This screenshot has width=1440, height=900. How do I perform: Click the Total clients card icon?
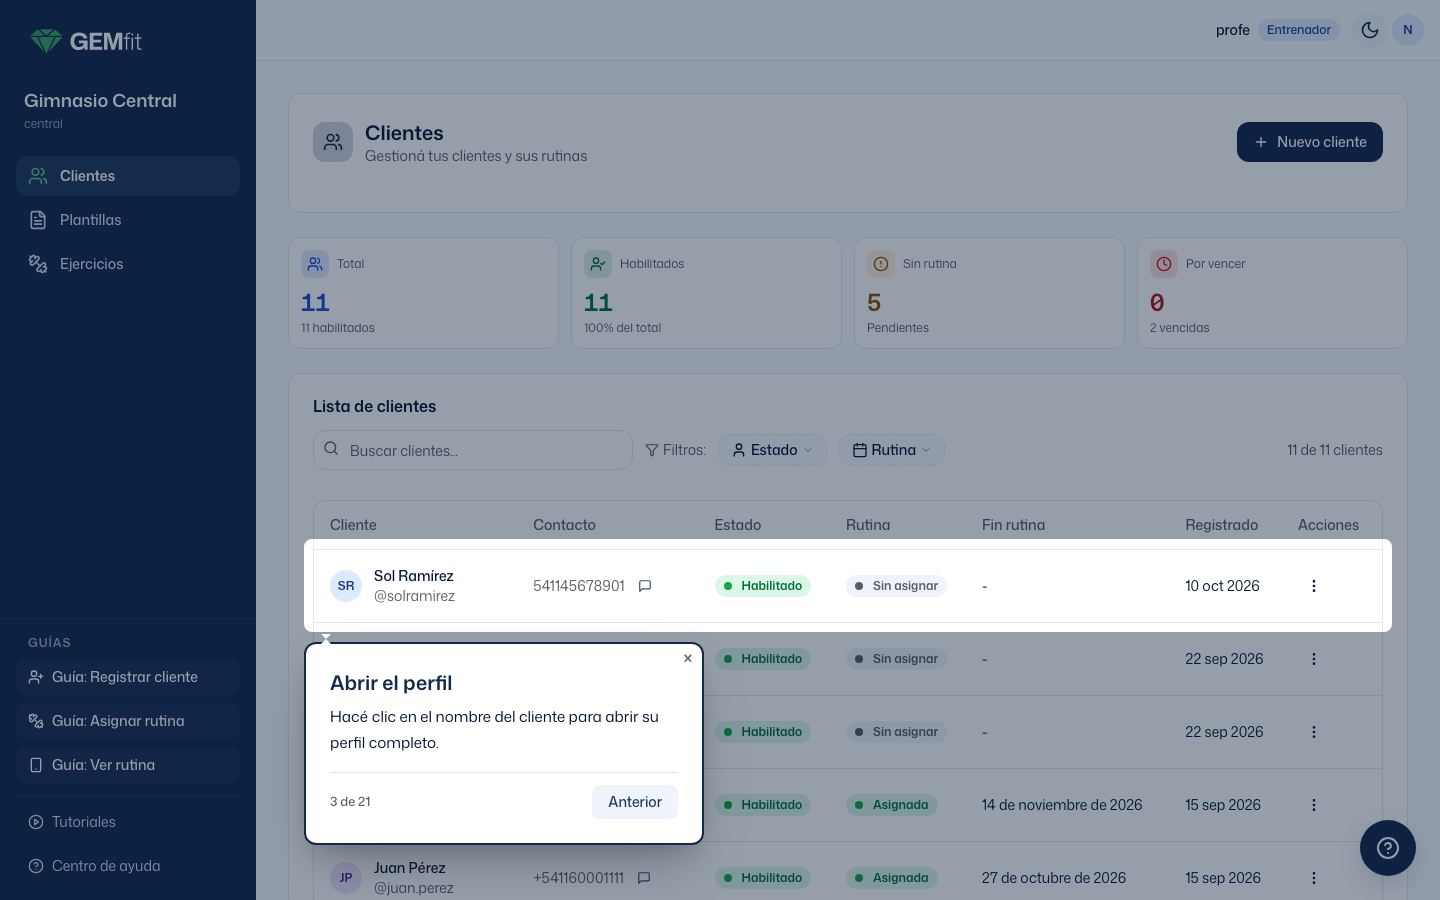point(315,264)
